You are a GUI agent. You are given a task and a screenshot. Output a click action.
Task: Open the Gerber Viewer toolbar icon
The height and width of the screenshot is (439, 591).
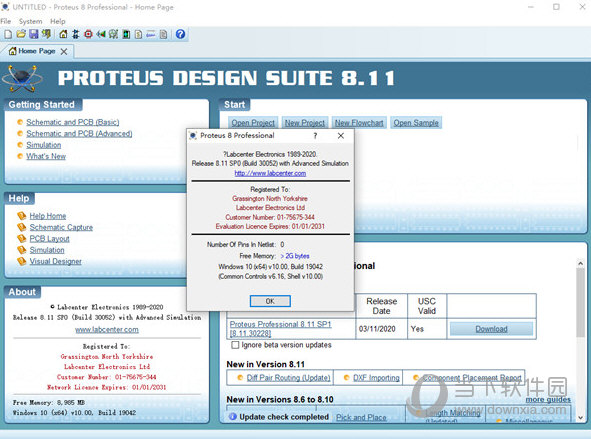click(x=113, y=34)
